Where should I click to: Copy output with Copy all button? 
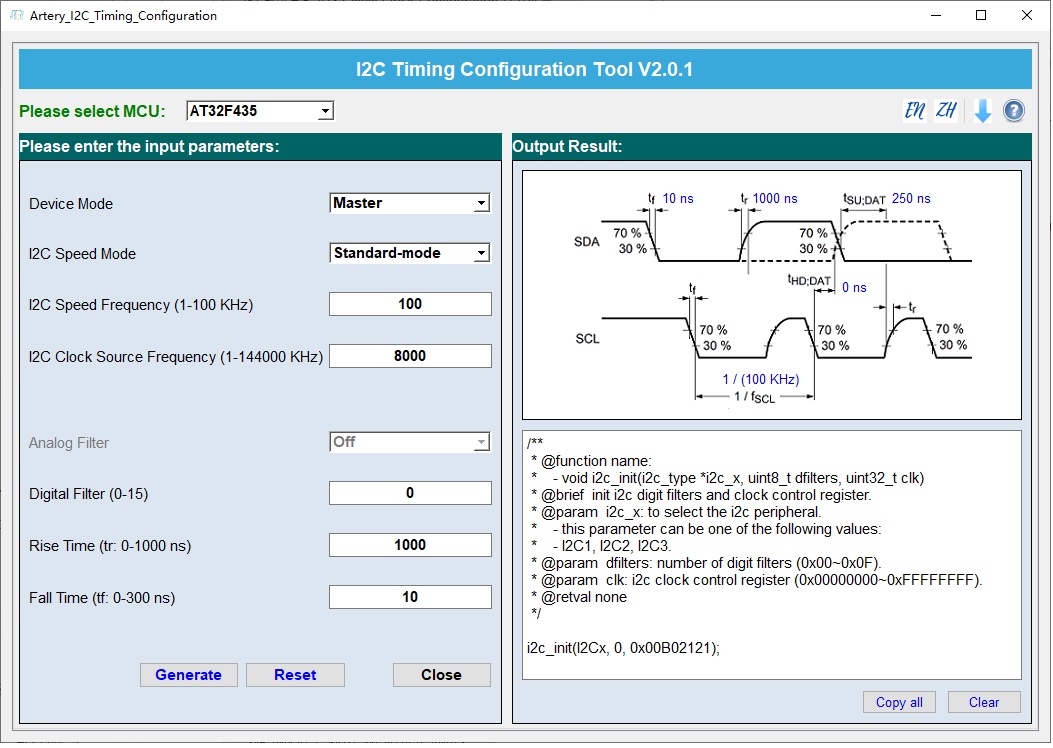click(x=899, y=702)
